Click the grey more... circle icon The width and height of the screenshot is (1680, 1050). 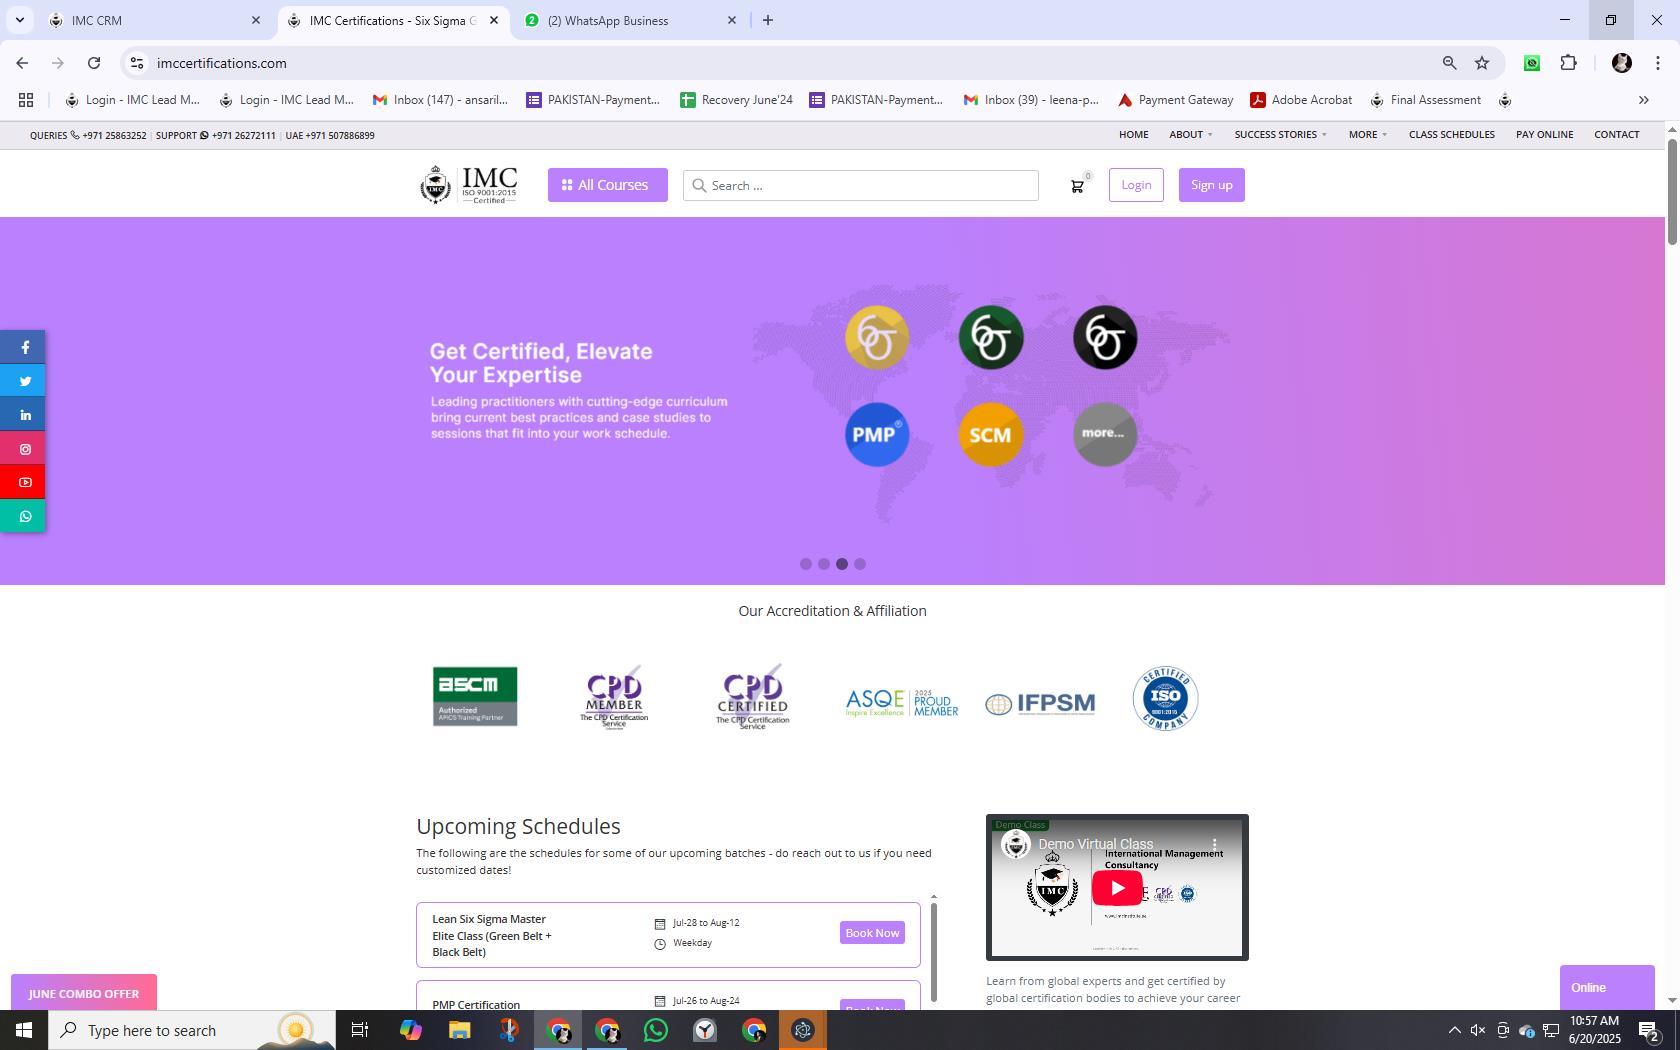[1105, 434]
